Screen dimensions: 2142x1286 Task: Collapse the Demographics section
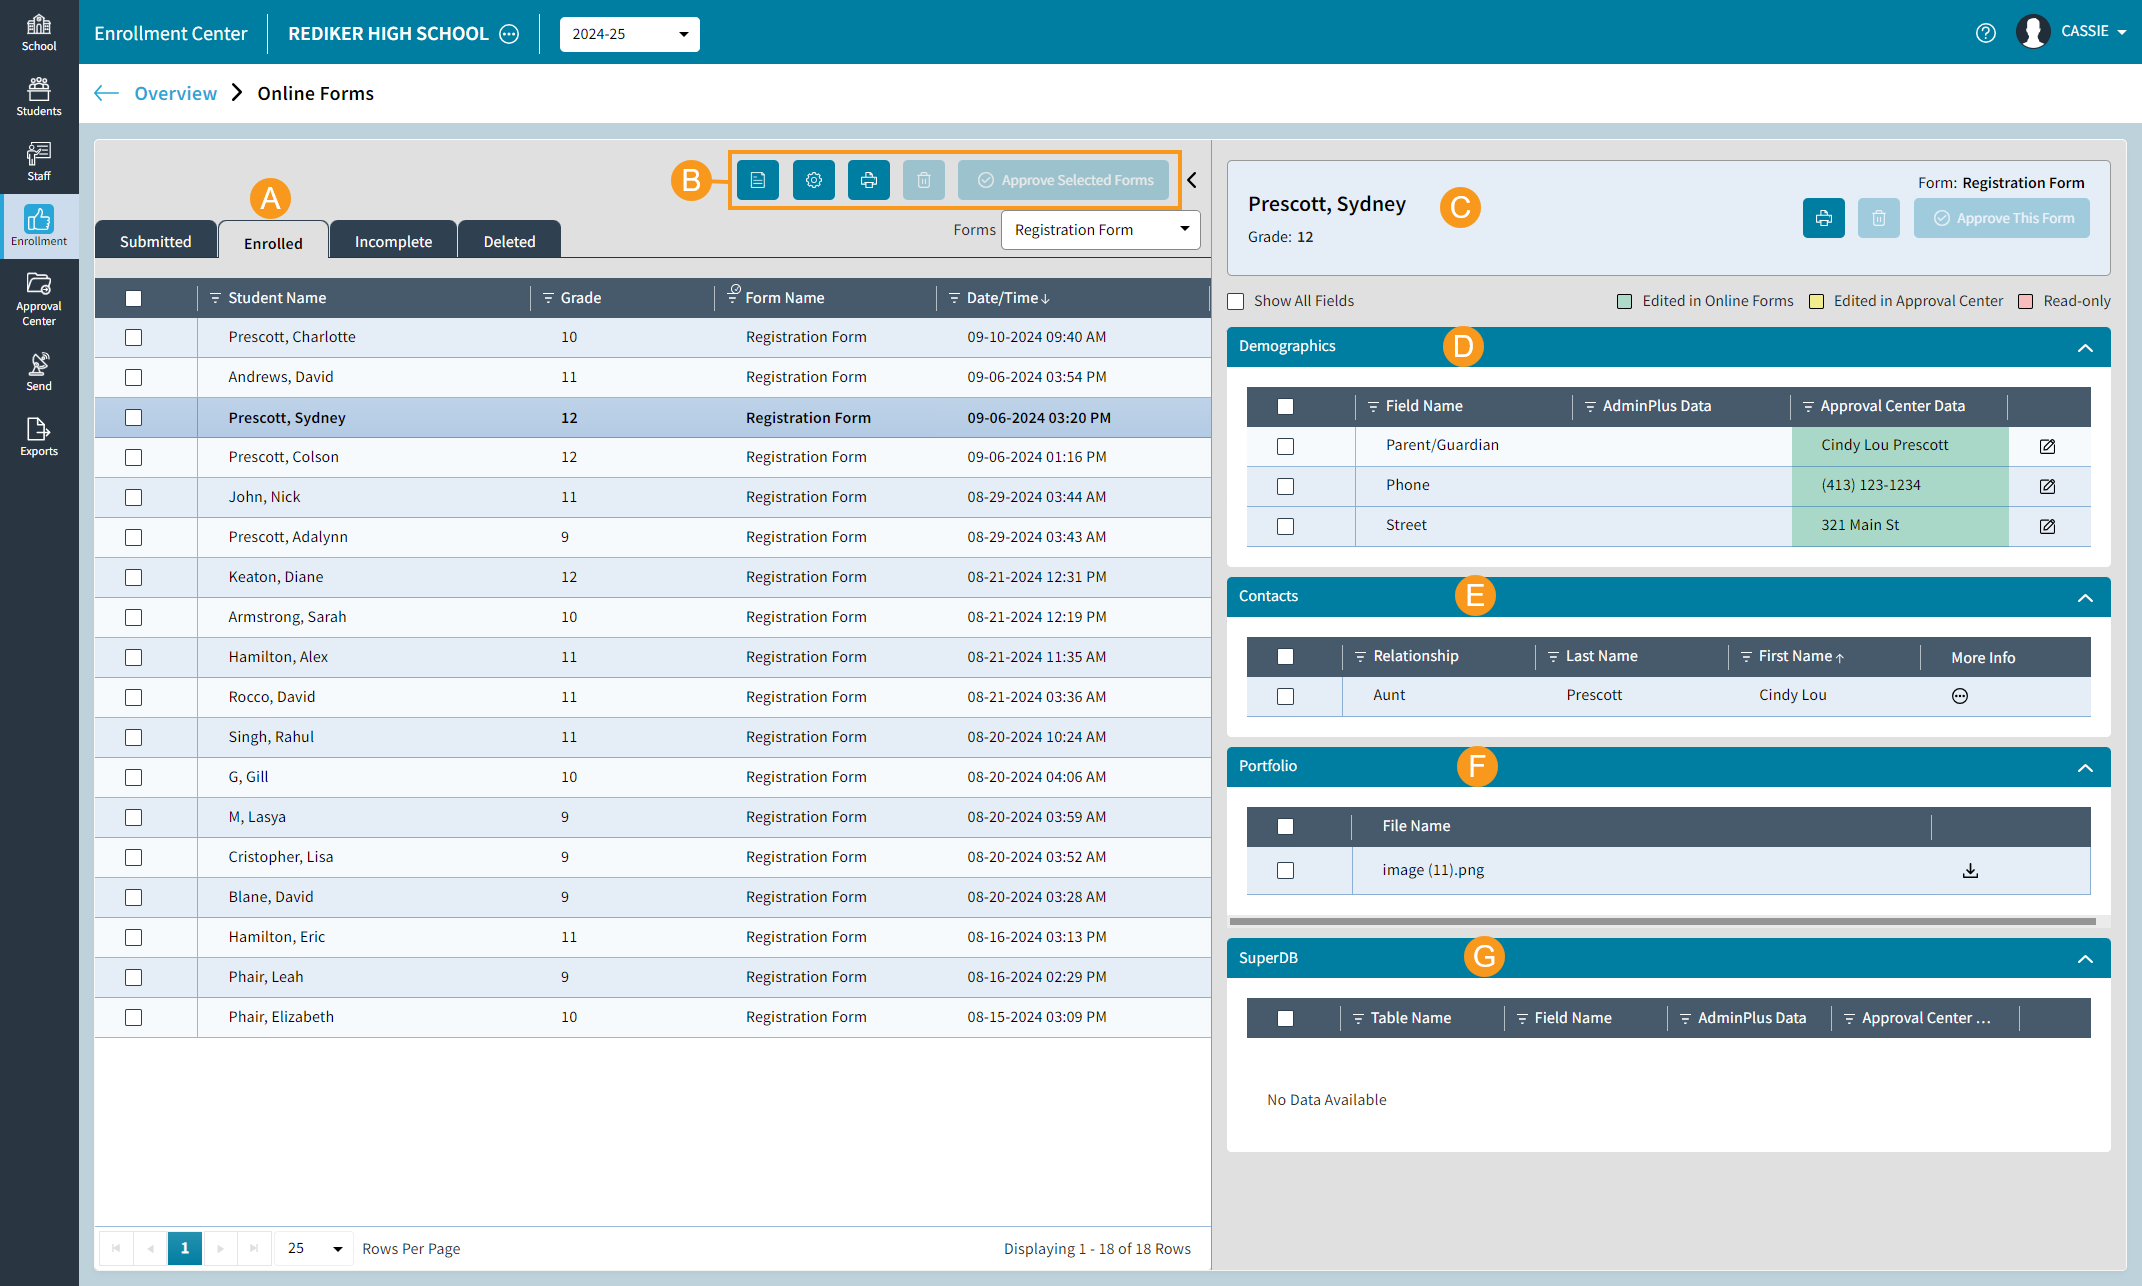pos(2084,347)
